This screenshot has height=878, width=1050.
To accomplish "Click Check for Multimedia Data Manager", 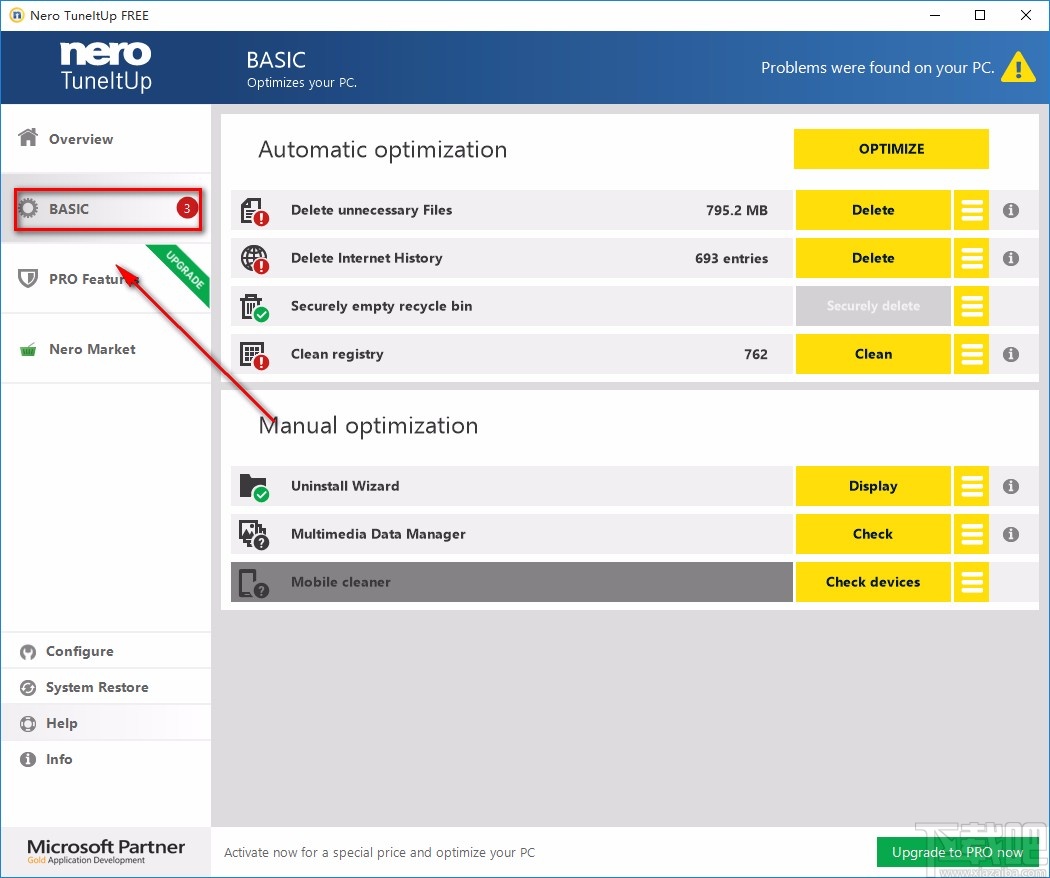I will click(x=873, y=534).
